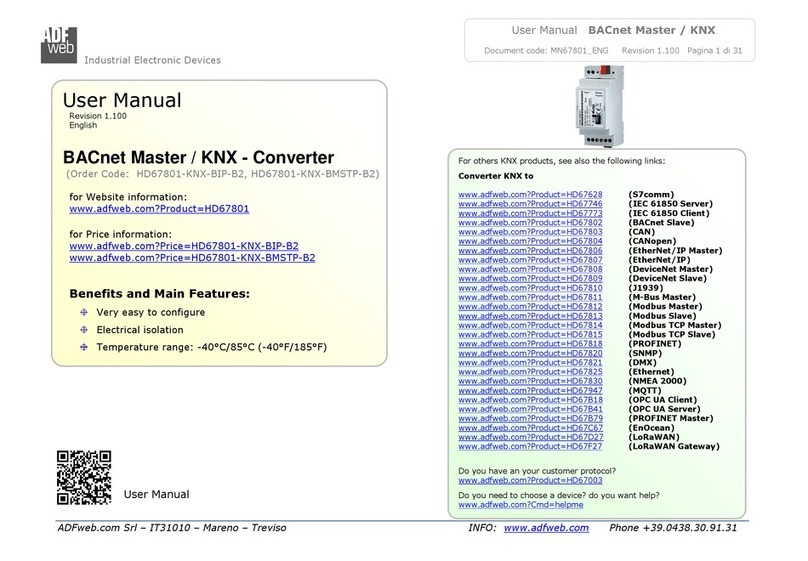Click 'Document code: MN67801_ENG' in header
This screenshot has height=561, width=808.
click(x=546, y=50)
